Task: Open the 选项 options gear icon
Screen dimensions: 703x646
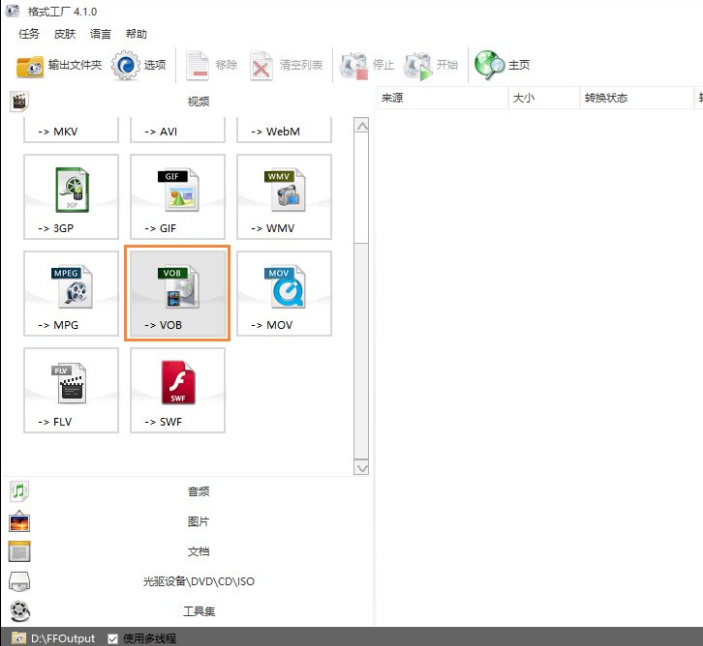Action: (x=126, y=65)
